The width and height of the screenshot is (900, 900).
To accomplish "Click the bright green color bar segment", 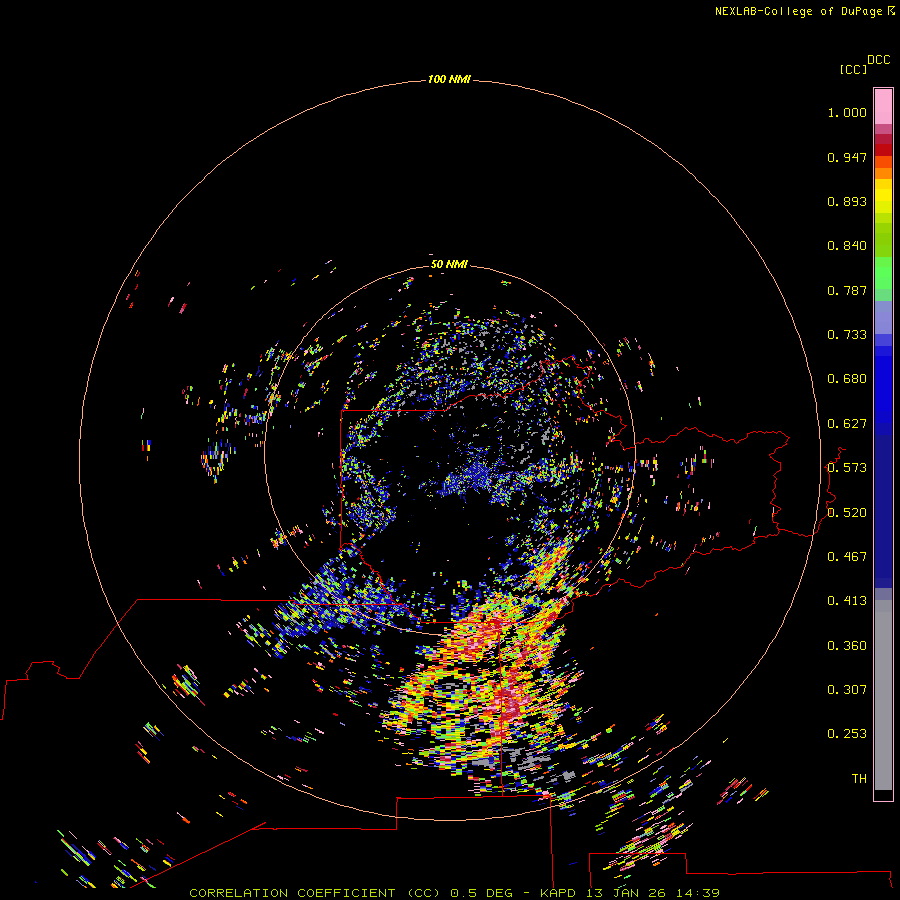I will (883, 273).
